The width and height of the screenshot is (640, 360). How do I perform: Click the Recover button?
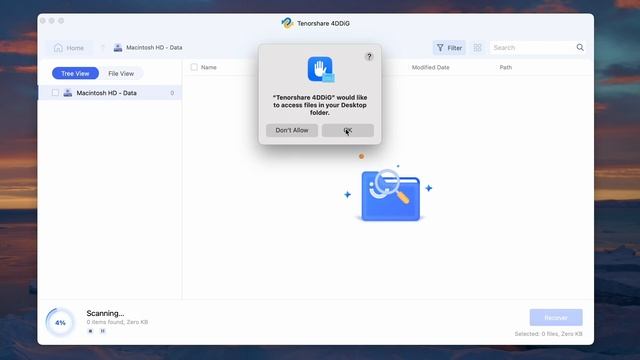click(556, 318)
